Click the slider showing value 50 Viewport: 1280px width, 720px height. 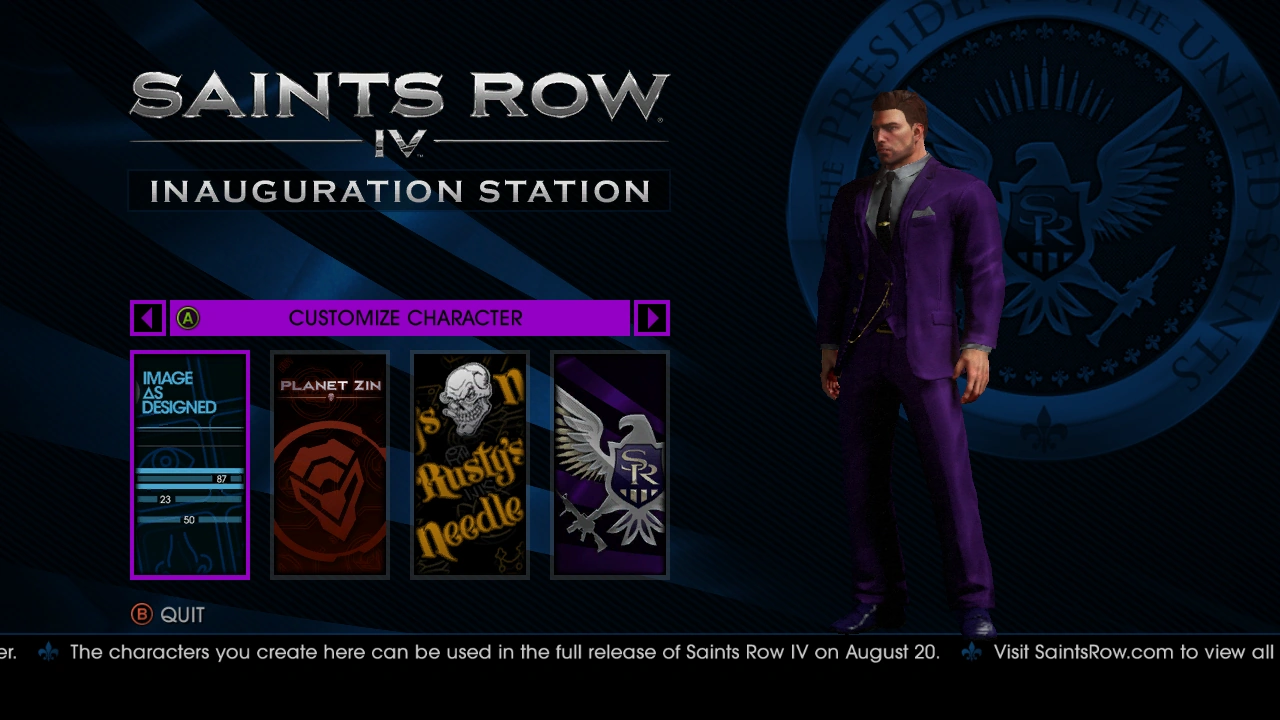(190, 520)
